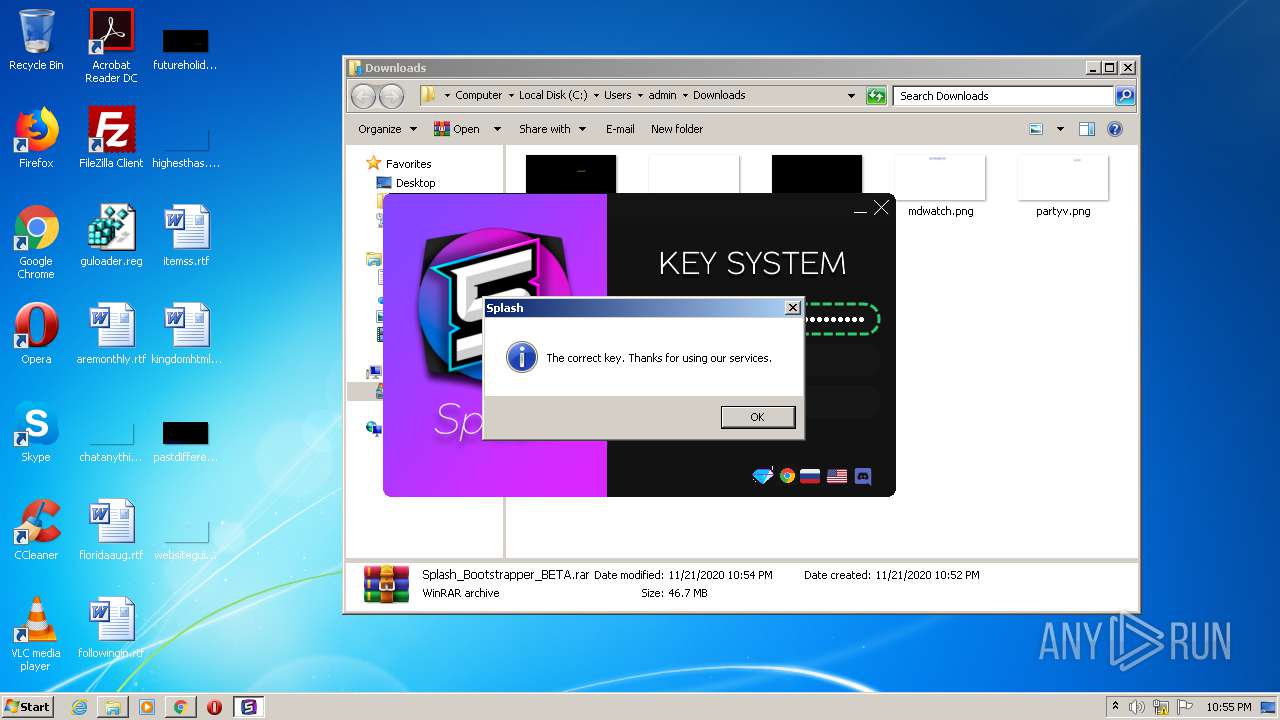Open Internet Explorer from taskbar

pyautogui.click(x=79, y=707)
